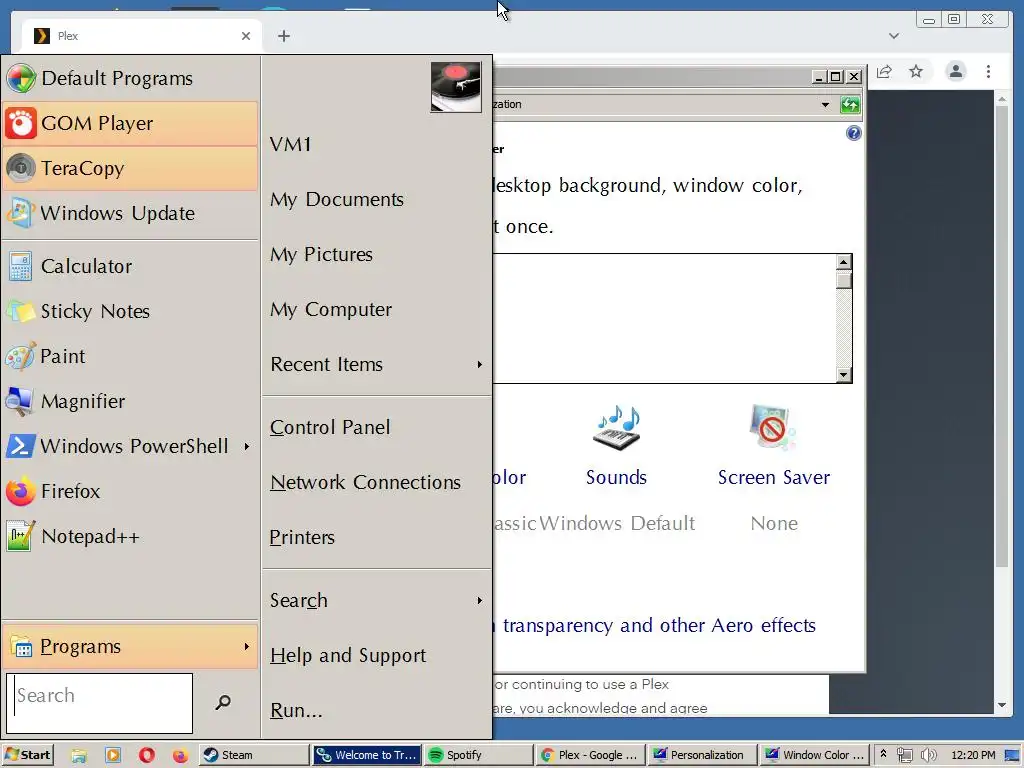Expand the Programs menu

coord(131,647)
